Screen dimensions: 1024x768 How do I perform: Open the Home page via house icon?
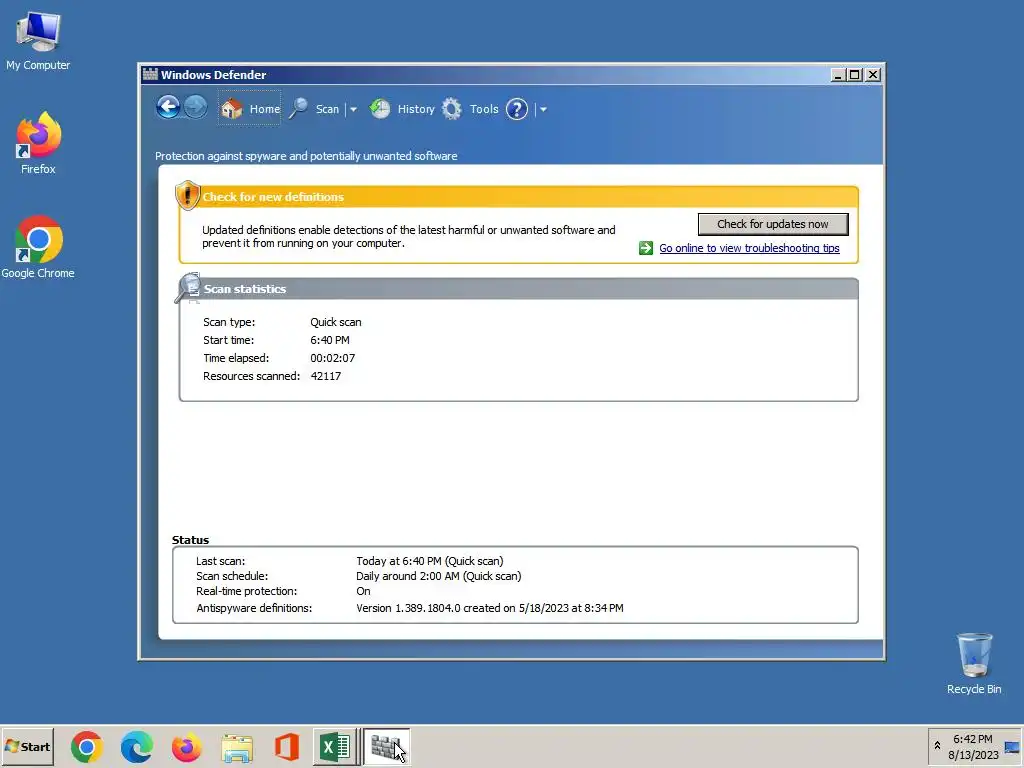tap(232, 109)
